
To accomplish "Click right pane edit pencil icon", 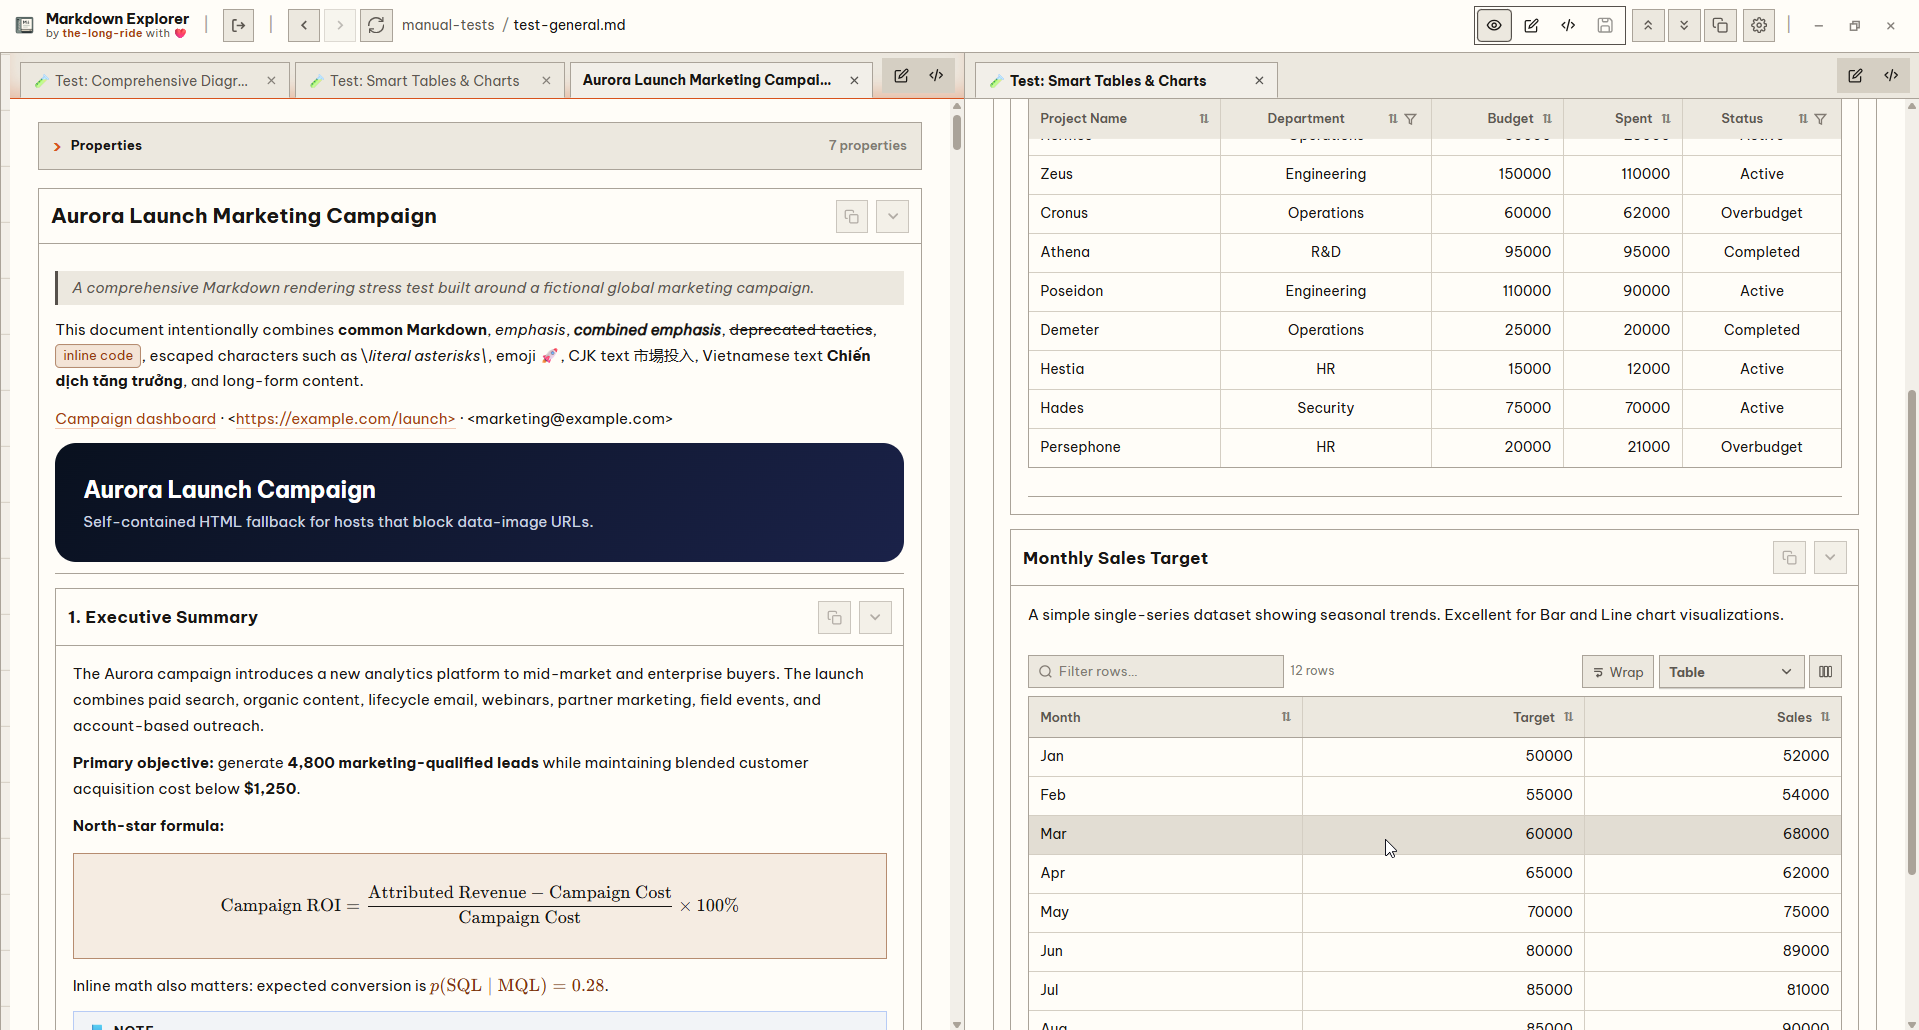I will coord(1855,76).
